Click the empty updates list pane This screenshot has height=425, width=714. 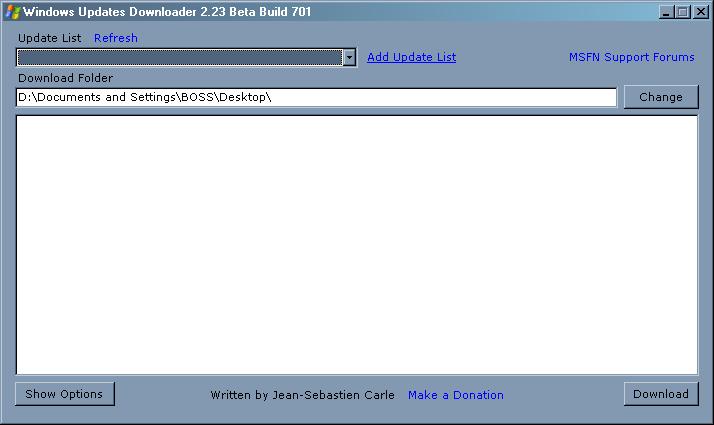(356, 245)
